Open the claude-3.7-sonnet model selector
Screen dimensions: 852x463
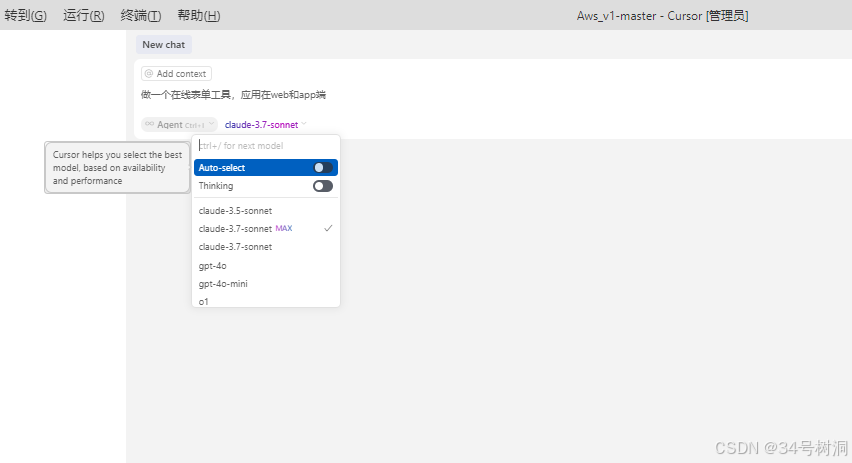tap(266, 124)
